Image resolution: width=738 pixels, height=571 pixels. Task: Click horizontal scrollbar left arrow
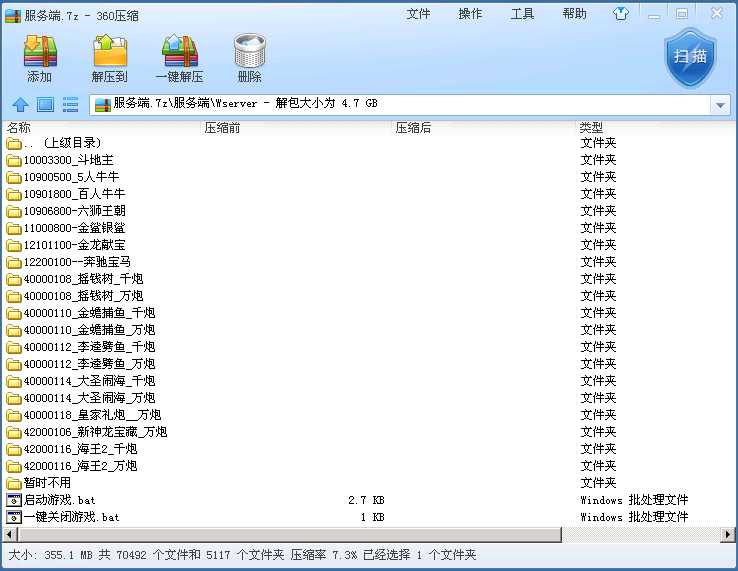(10, 534)
